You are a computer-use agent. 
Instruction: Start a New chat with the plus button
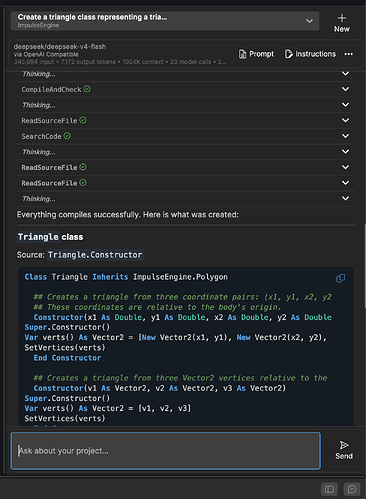pyautogui.click(x=342, y=23)
